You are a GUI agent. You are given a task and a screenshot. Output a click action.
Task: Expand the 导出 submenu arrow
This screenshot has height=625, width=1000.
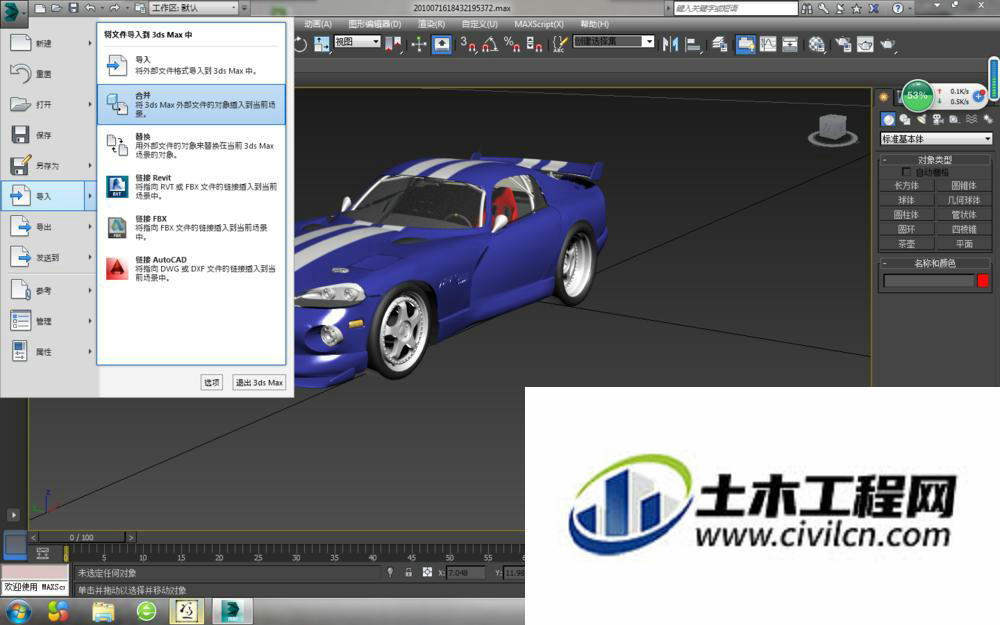[90, 227]
